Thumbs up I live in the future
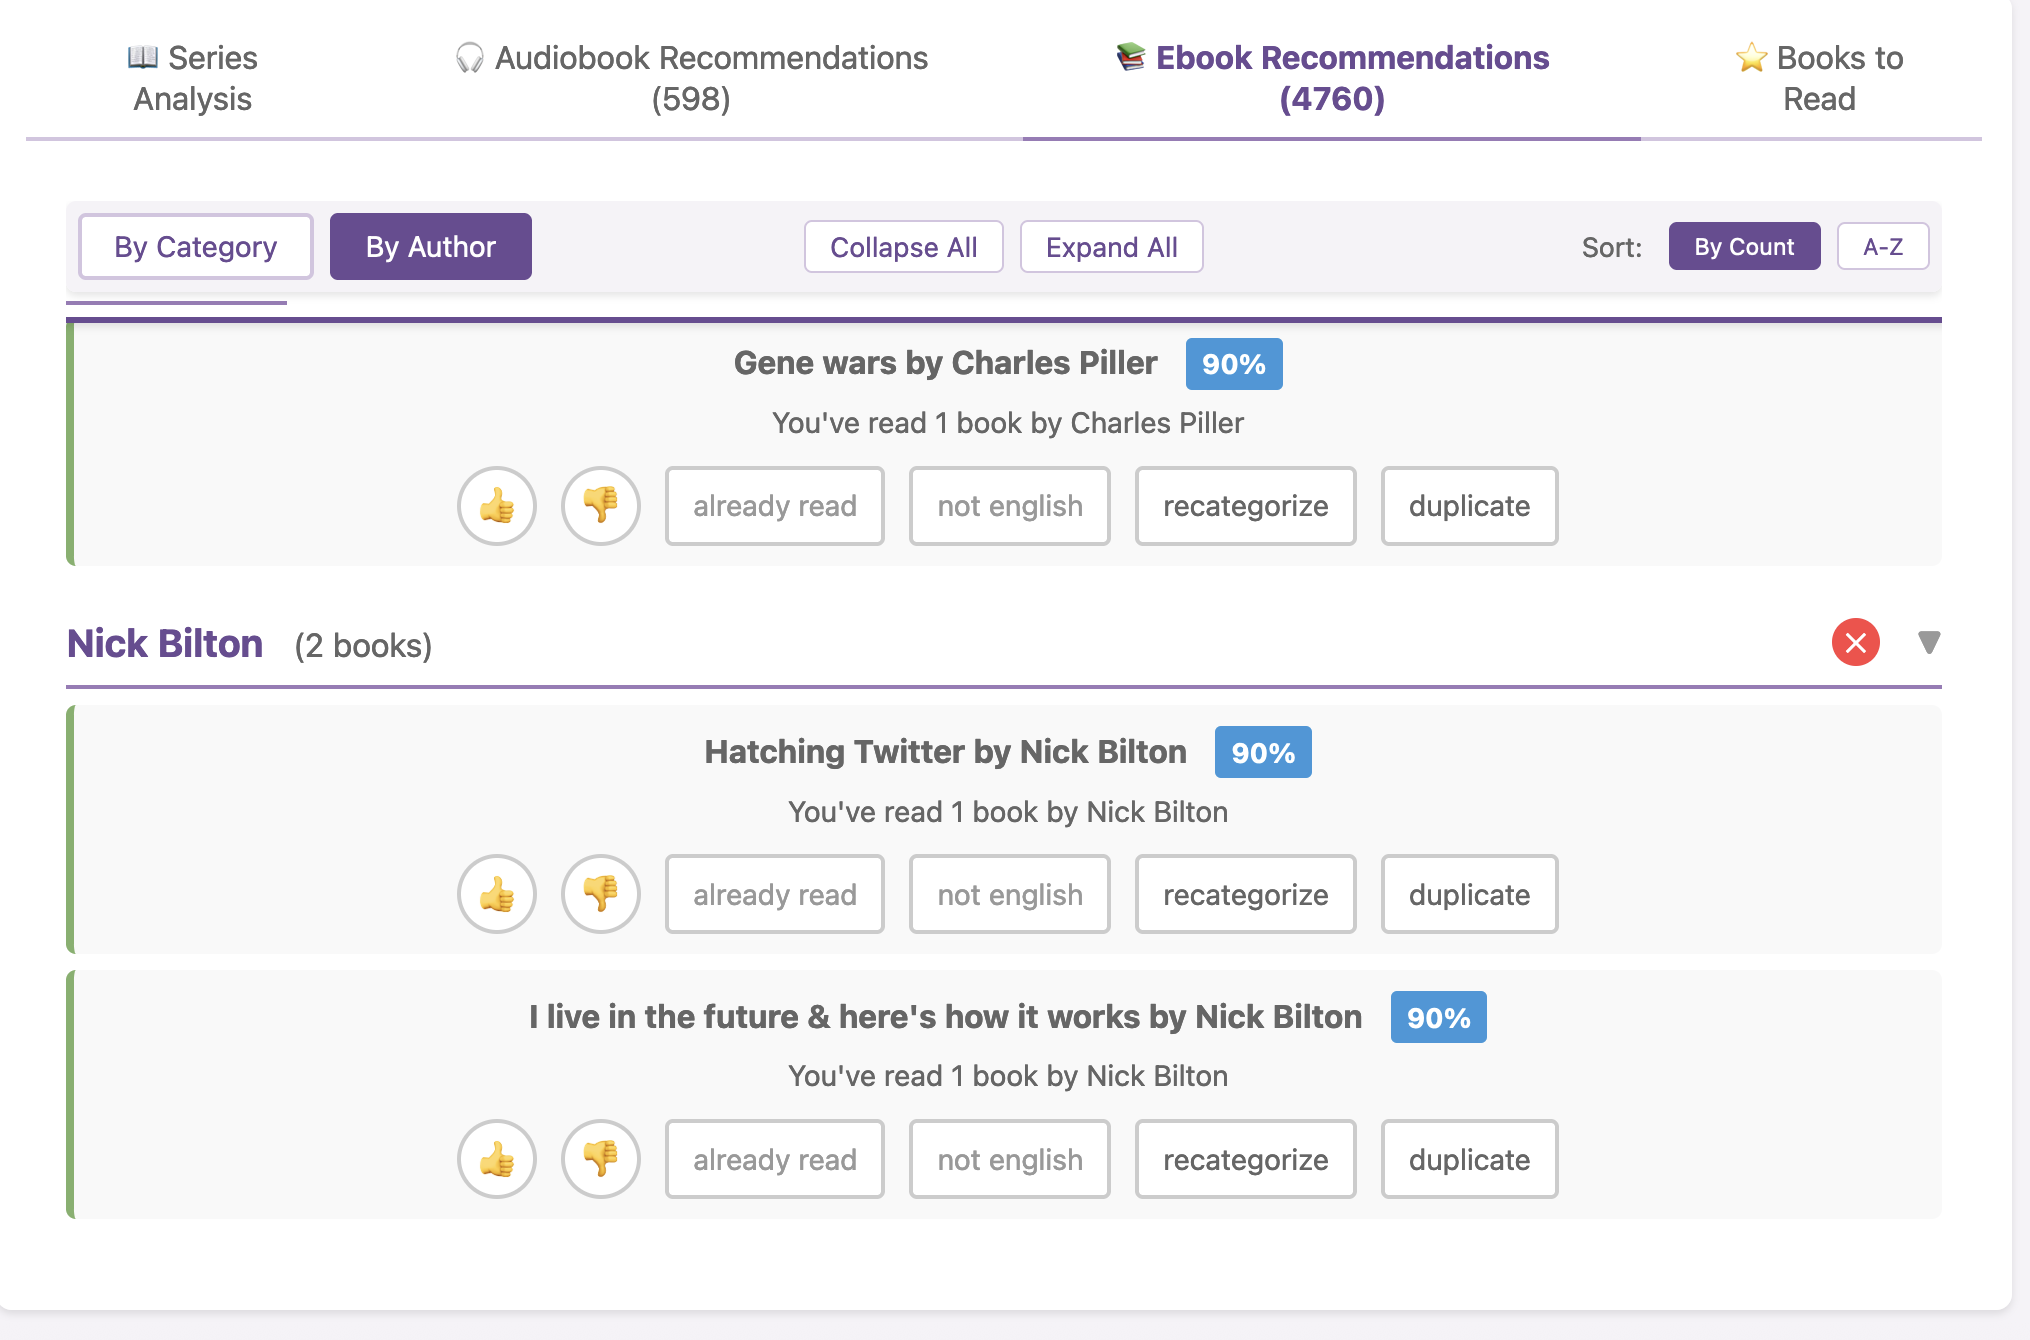The width and height of the screenshot is (2030, 1340). click(x=497, y=1159)
